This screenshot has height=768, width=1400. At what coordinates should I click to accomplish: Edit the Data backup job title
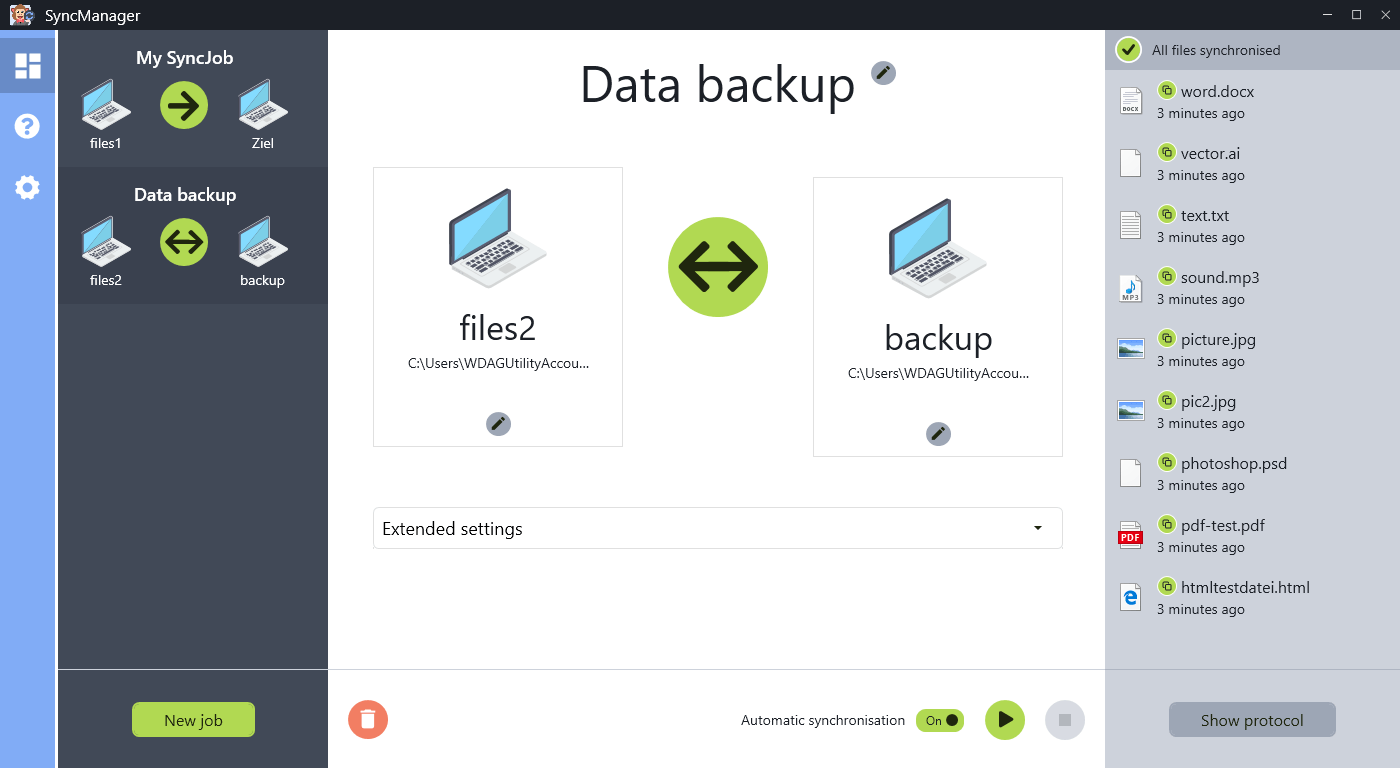pyautogui.click(x=883, y=72)
